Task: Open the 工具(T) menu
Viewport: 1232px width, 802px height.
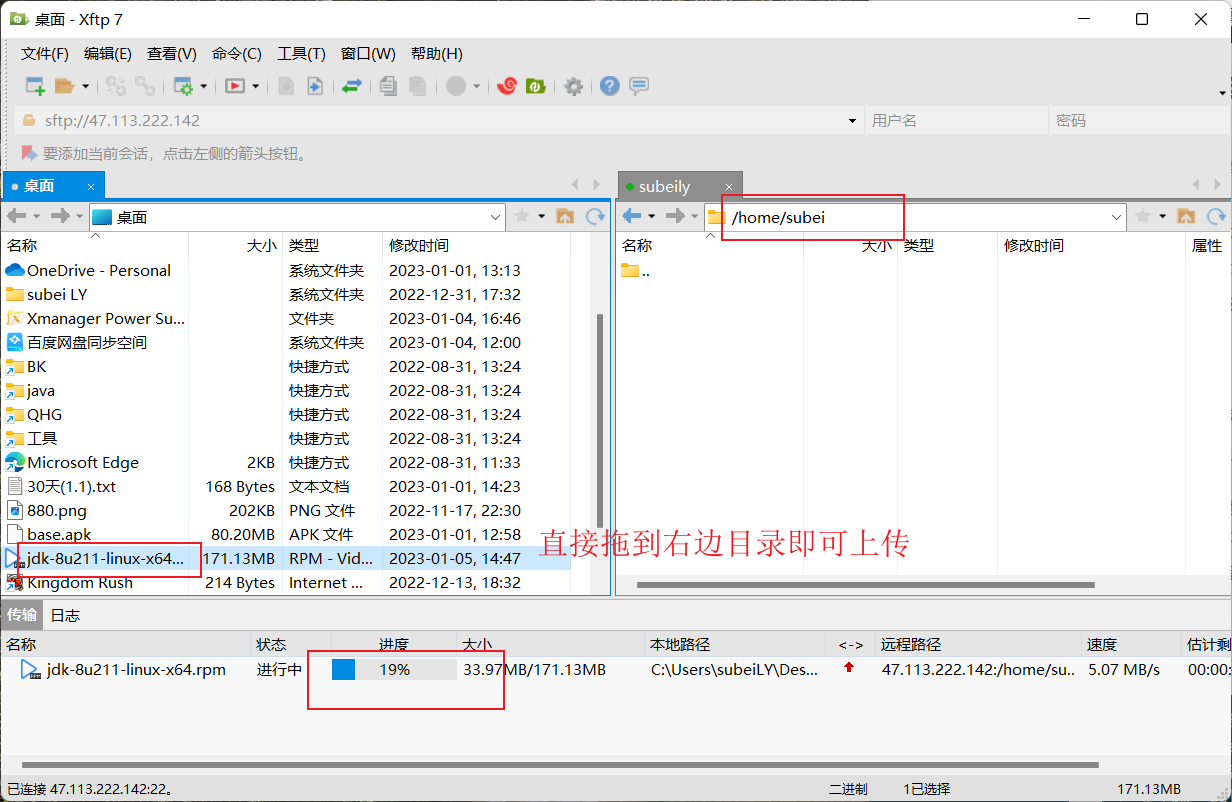Action: pyautogui.click(x=301, y=54)
